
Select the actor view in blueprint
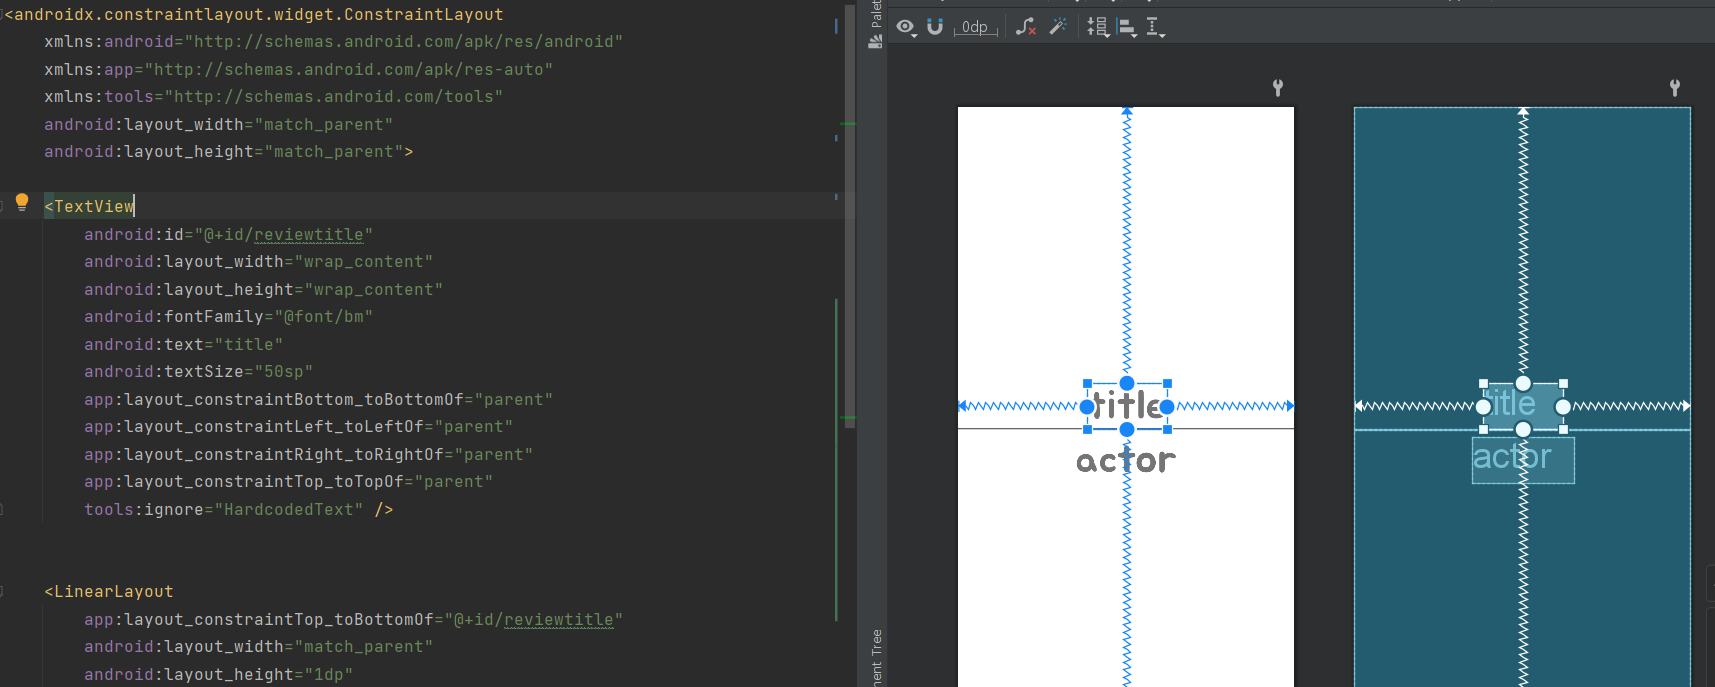point(1523,460)
